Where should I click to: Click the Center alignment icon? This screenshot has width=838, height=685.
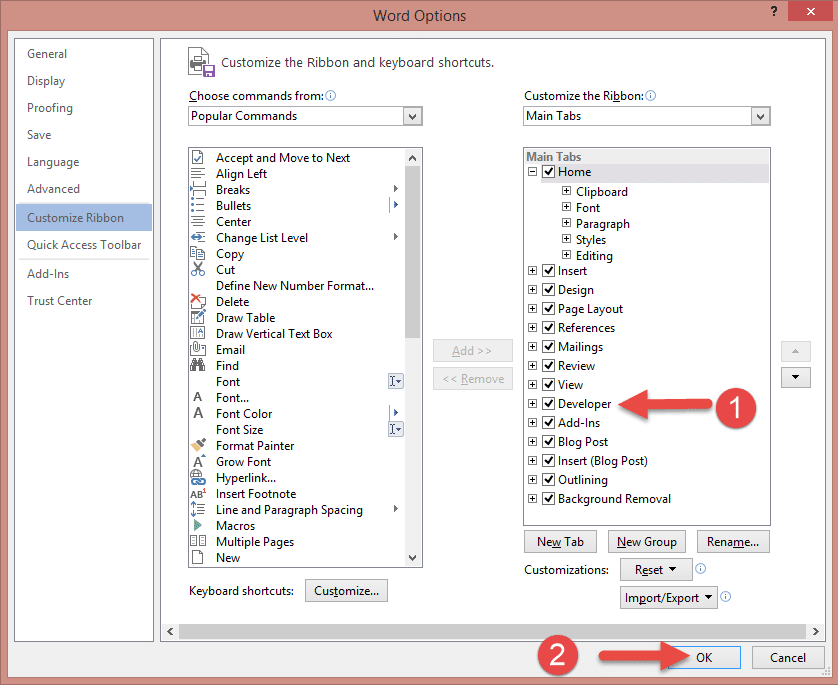pyautogui.click(x=198, y=222)
